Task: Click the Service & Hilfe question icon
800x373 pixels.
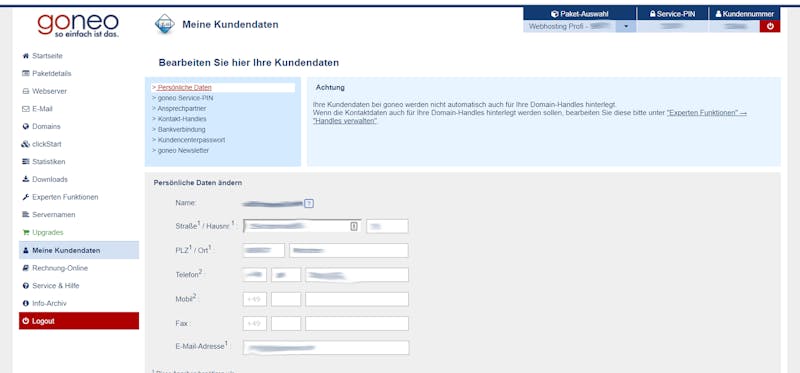Action: [x=26, y=286]
